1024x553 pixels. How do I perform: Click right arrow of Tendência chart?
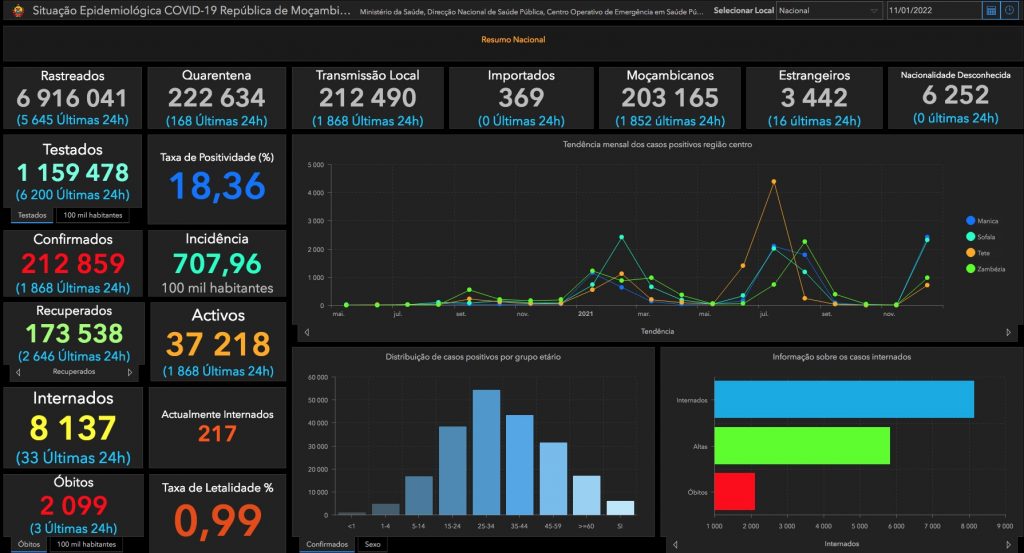tap(1009, 331)
